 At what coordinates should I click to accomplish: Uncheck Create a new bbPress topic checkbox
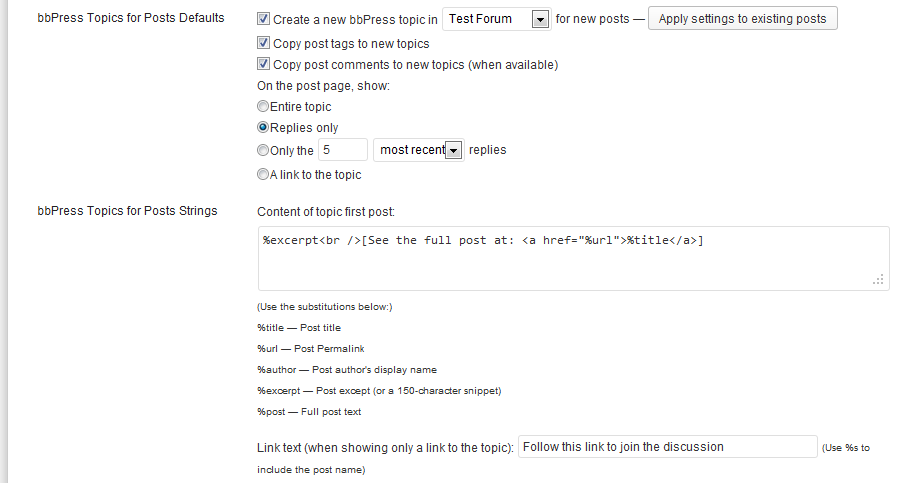coord(263,19)
